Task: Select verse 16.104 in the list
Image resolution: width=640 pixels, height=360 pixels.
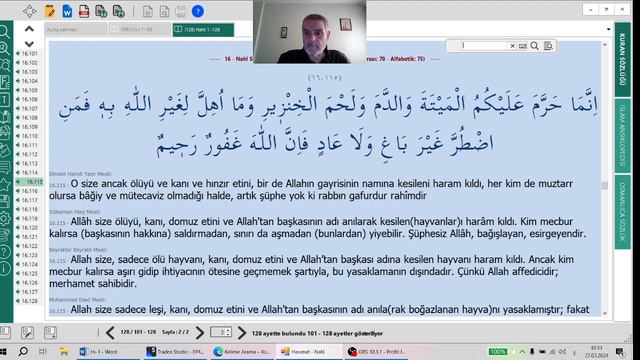Action: tap(29, 81)
